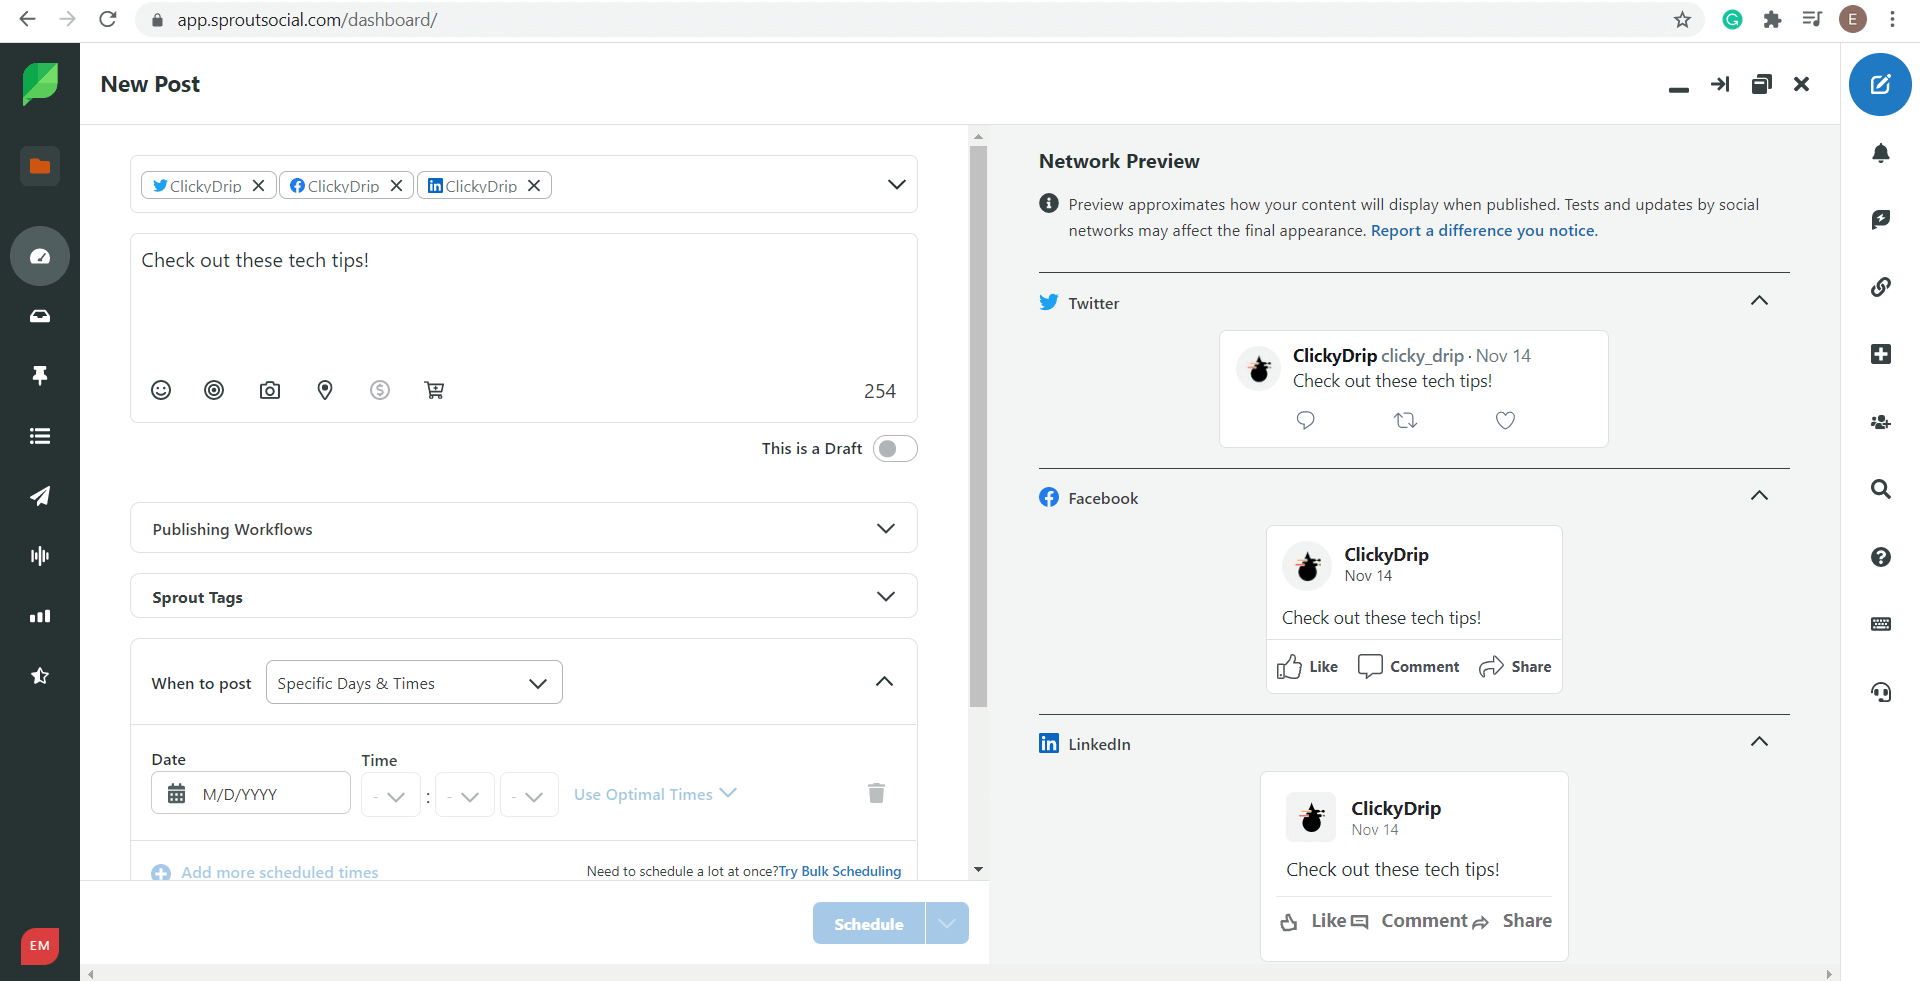Click the targeting bullseye icon in composer
Image resolution: width=1920 pixels, height=981 pixels.
214,390
